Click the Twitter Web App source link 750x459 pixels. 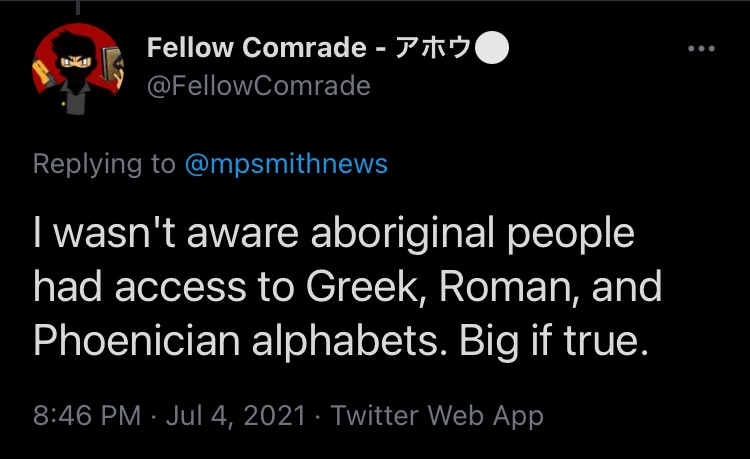(x=437, y=415)
